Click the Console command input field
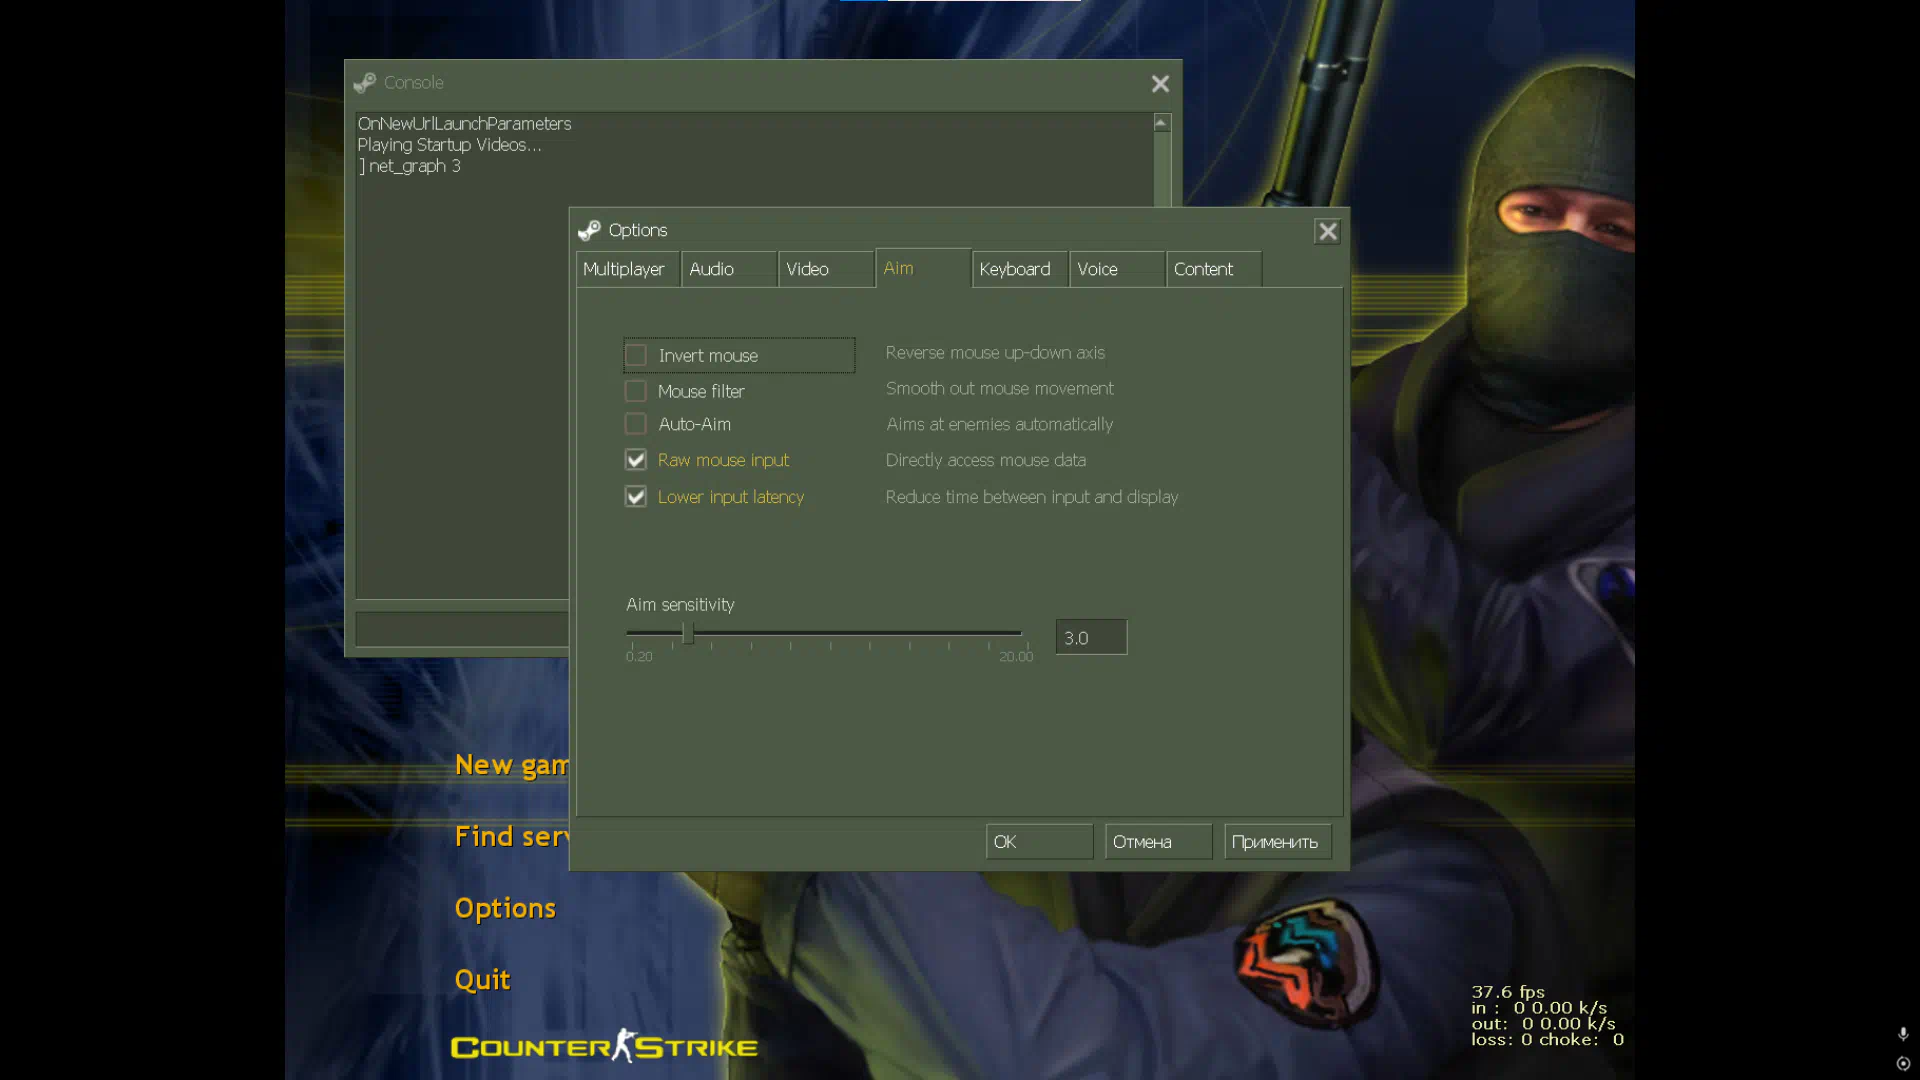This screenshot has height=1080, width=1920. pyautogui.click(x=462, y=629)
